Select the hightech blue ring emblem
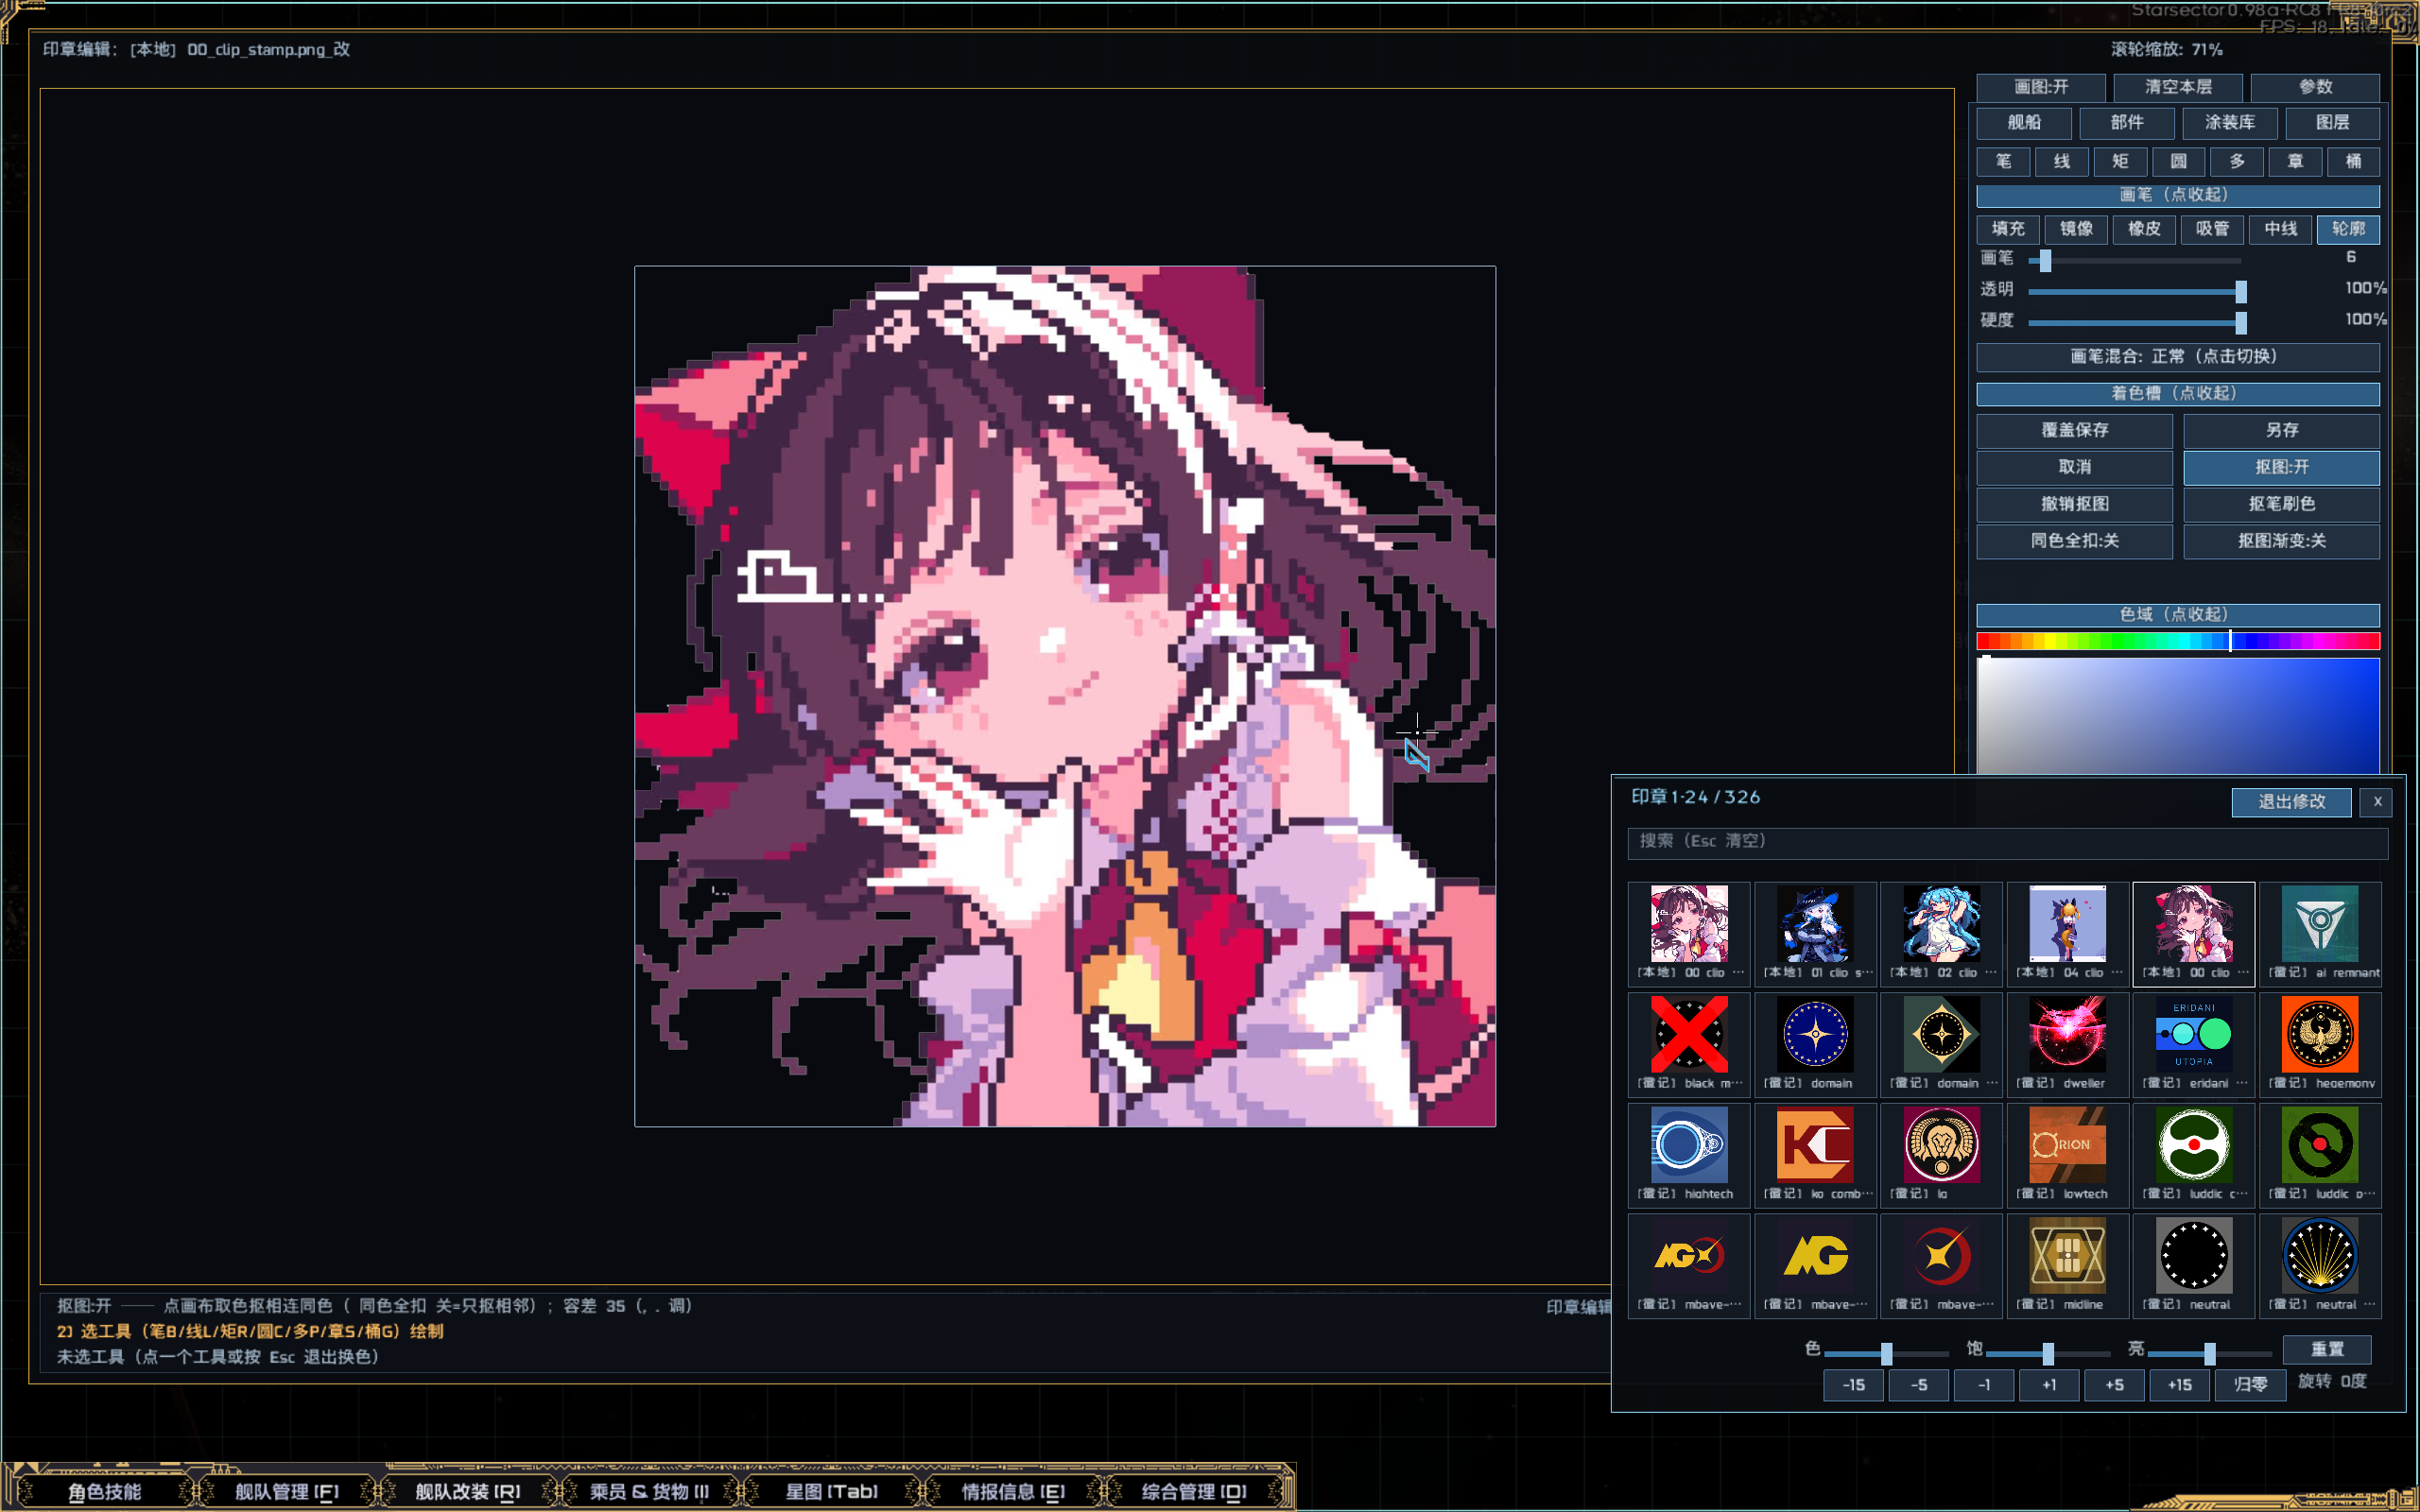Screen dimensions: 2420x1512 (x=1689, y=1155)
